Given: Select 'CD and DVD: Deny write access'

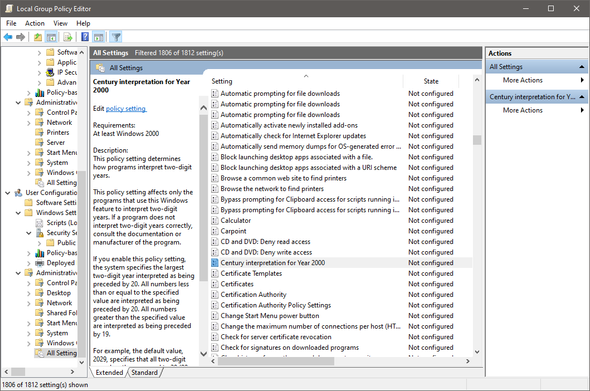Looking at the screenshot, I should 341,252.
